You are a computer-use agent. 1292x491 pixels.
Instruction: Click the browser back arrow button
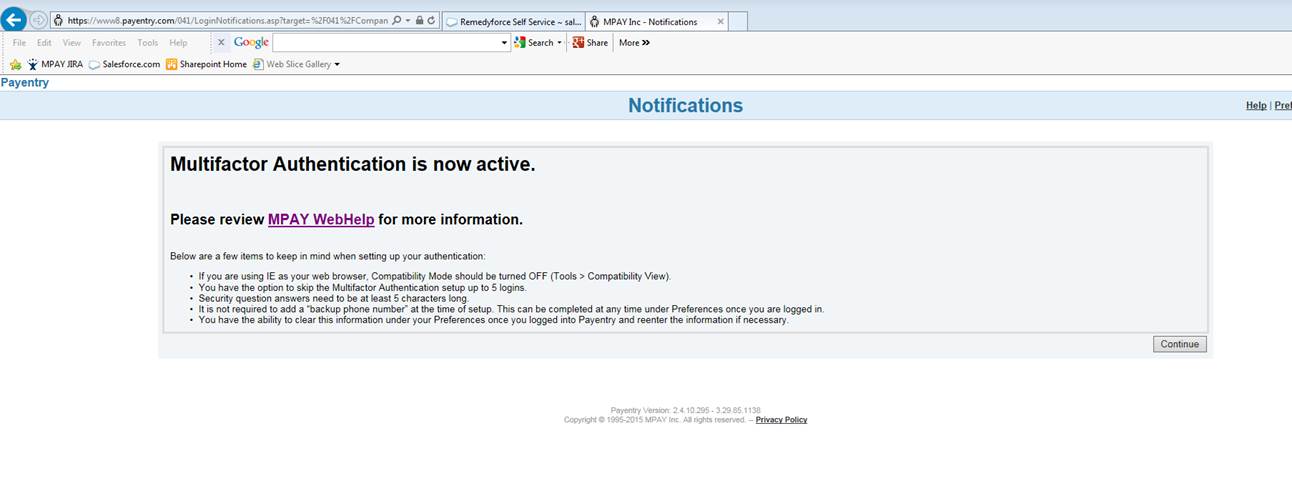[x=14, y=20]
